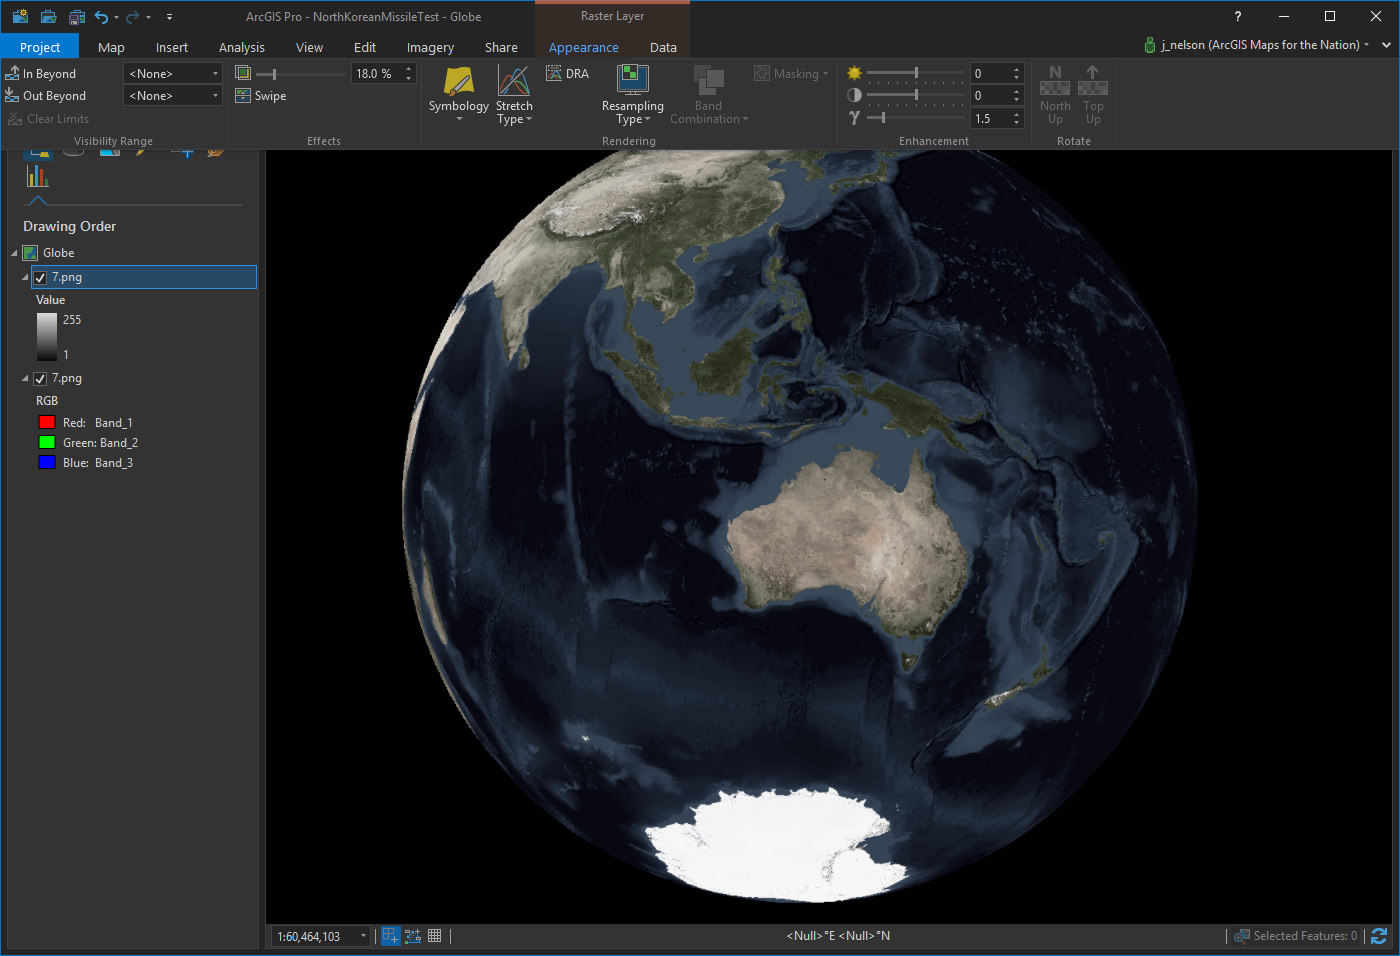Click the green Band_2 color swatch
Screen dimensions: 1400x956
pos(47,442)
